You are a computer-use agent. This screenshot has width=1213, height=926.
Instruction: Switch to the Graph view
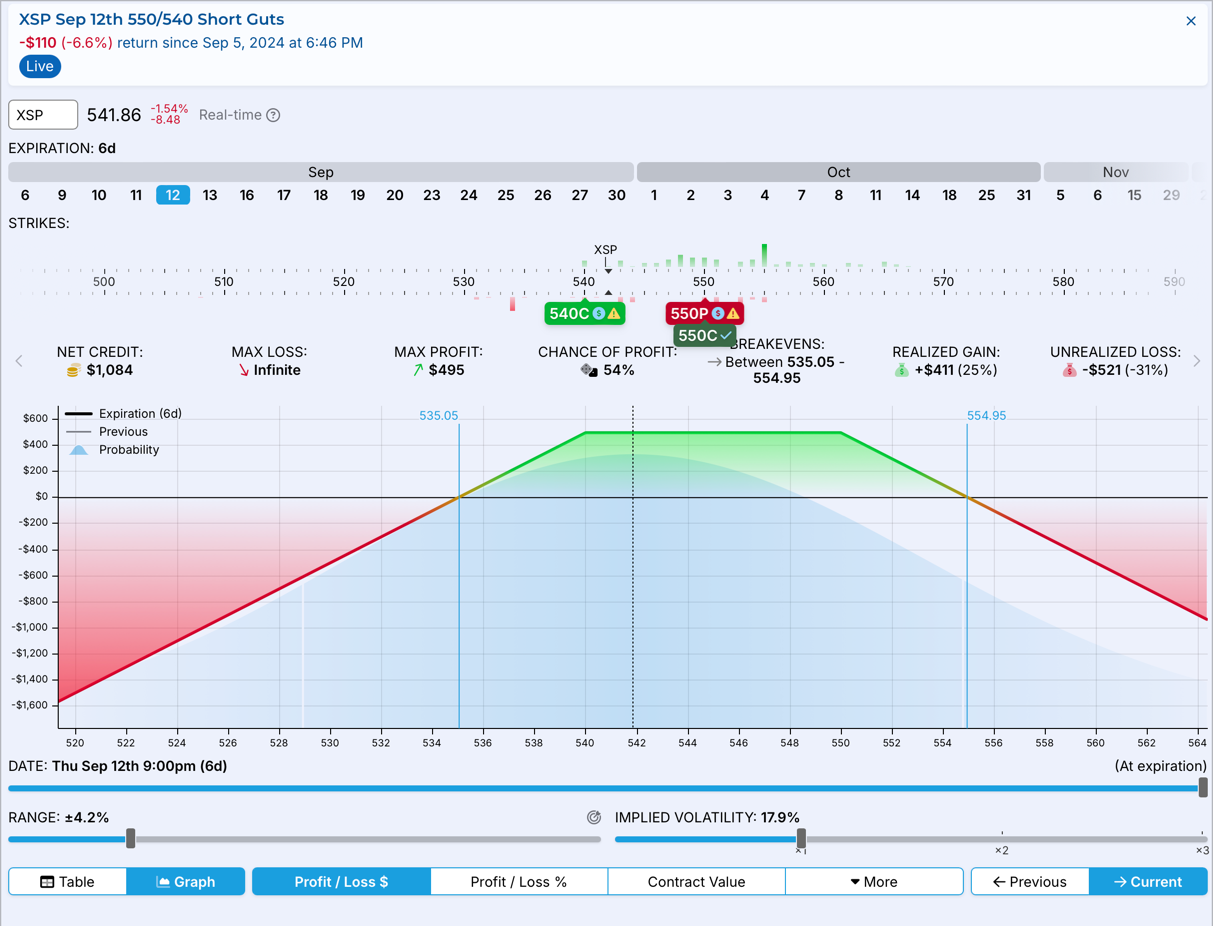click(186, 882)
